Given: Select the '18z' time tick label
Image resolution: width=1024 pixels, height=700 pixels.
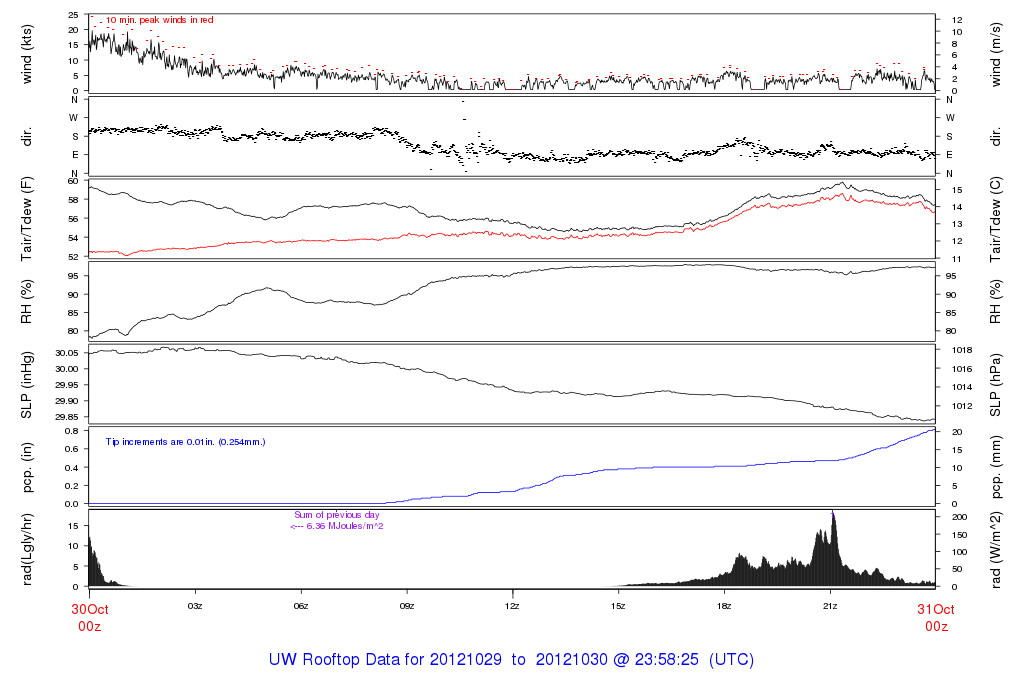Looking at the screenshot, I should pos(724,606).
